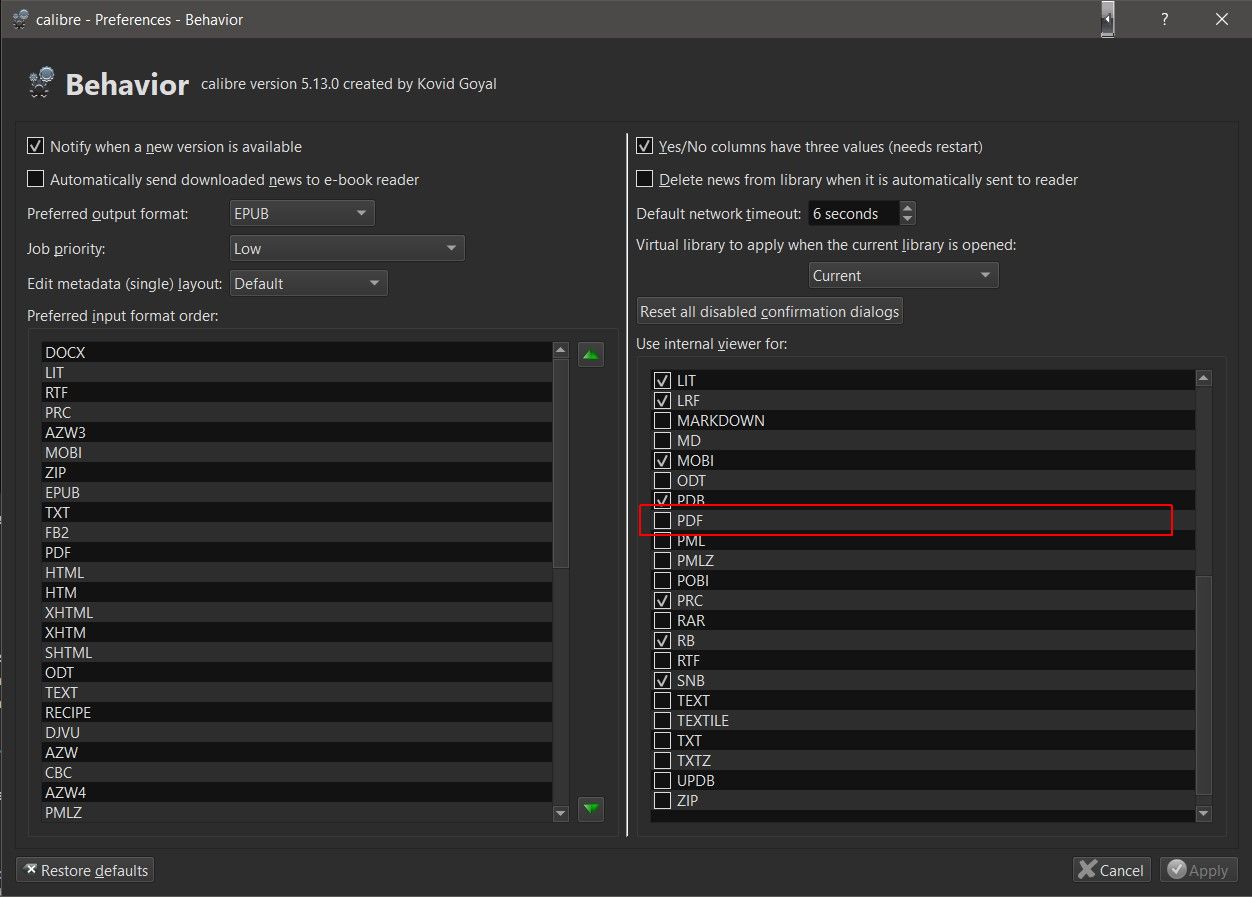Click the help question mark icon
Viewport: 1252px width, 897px height.
tap(1164, 19)
